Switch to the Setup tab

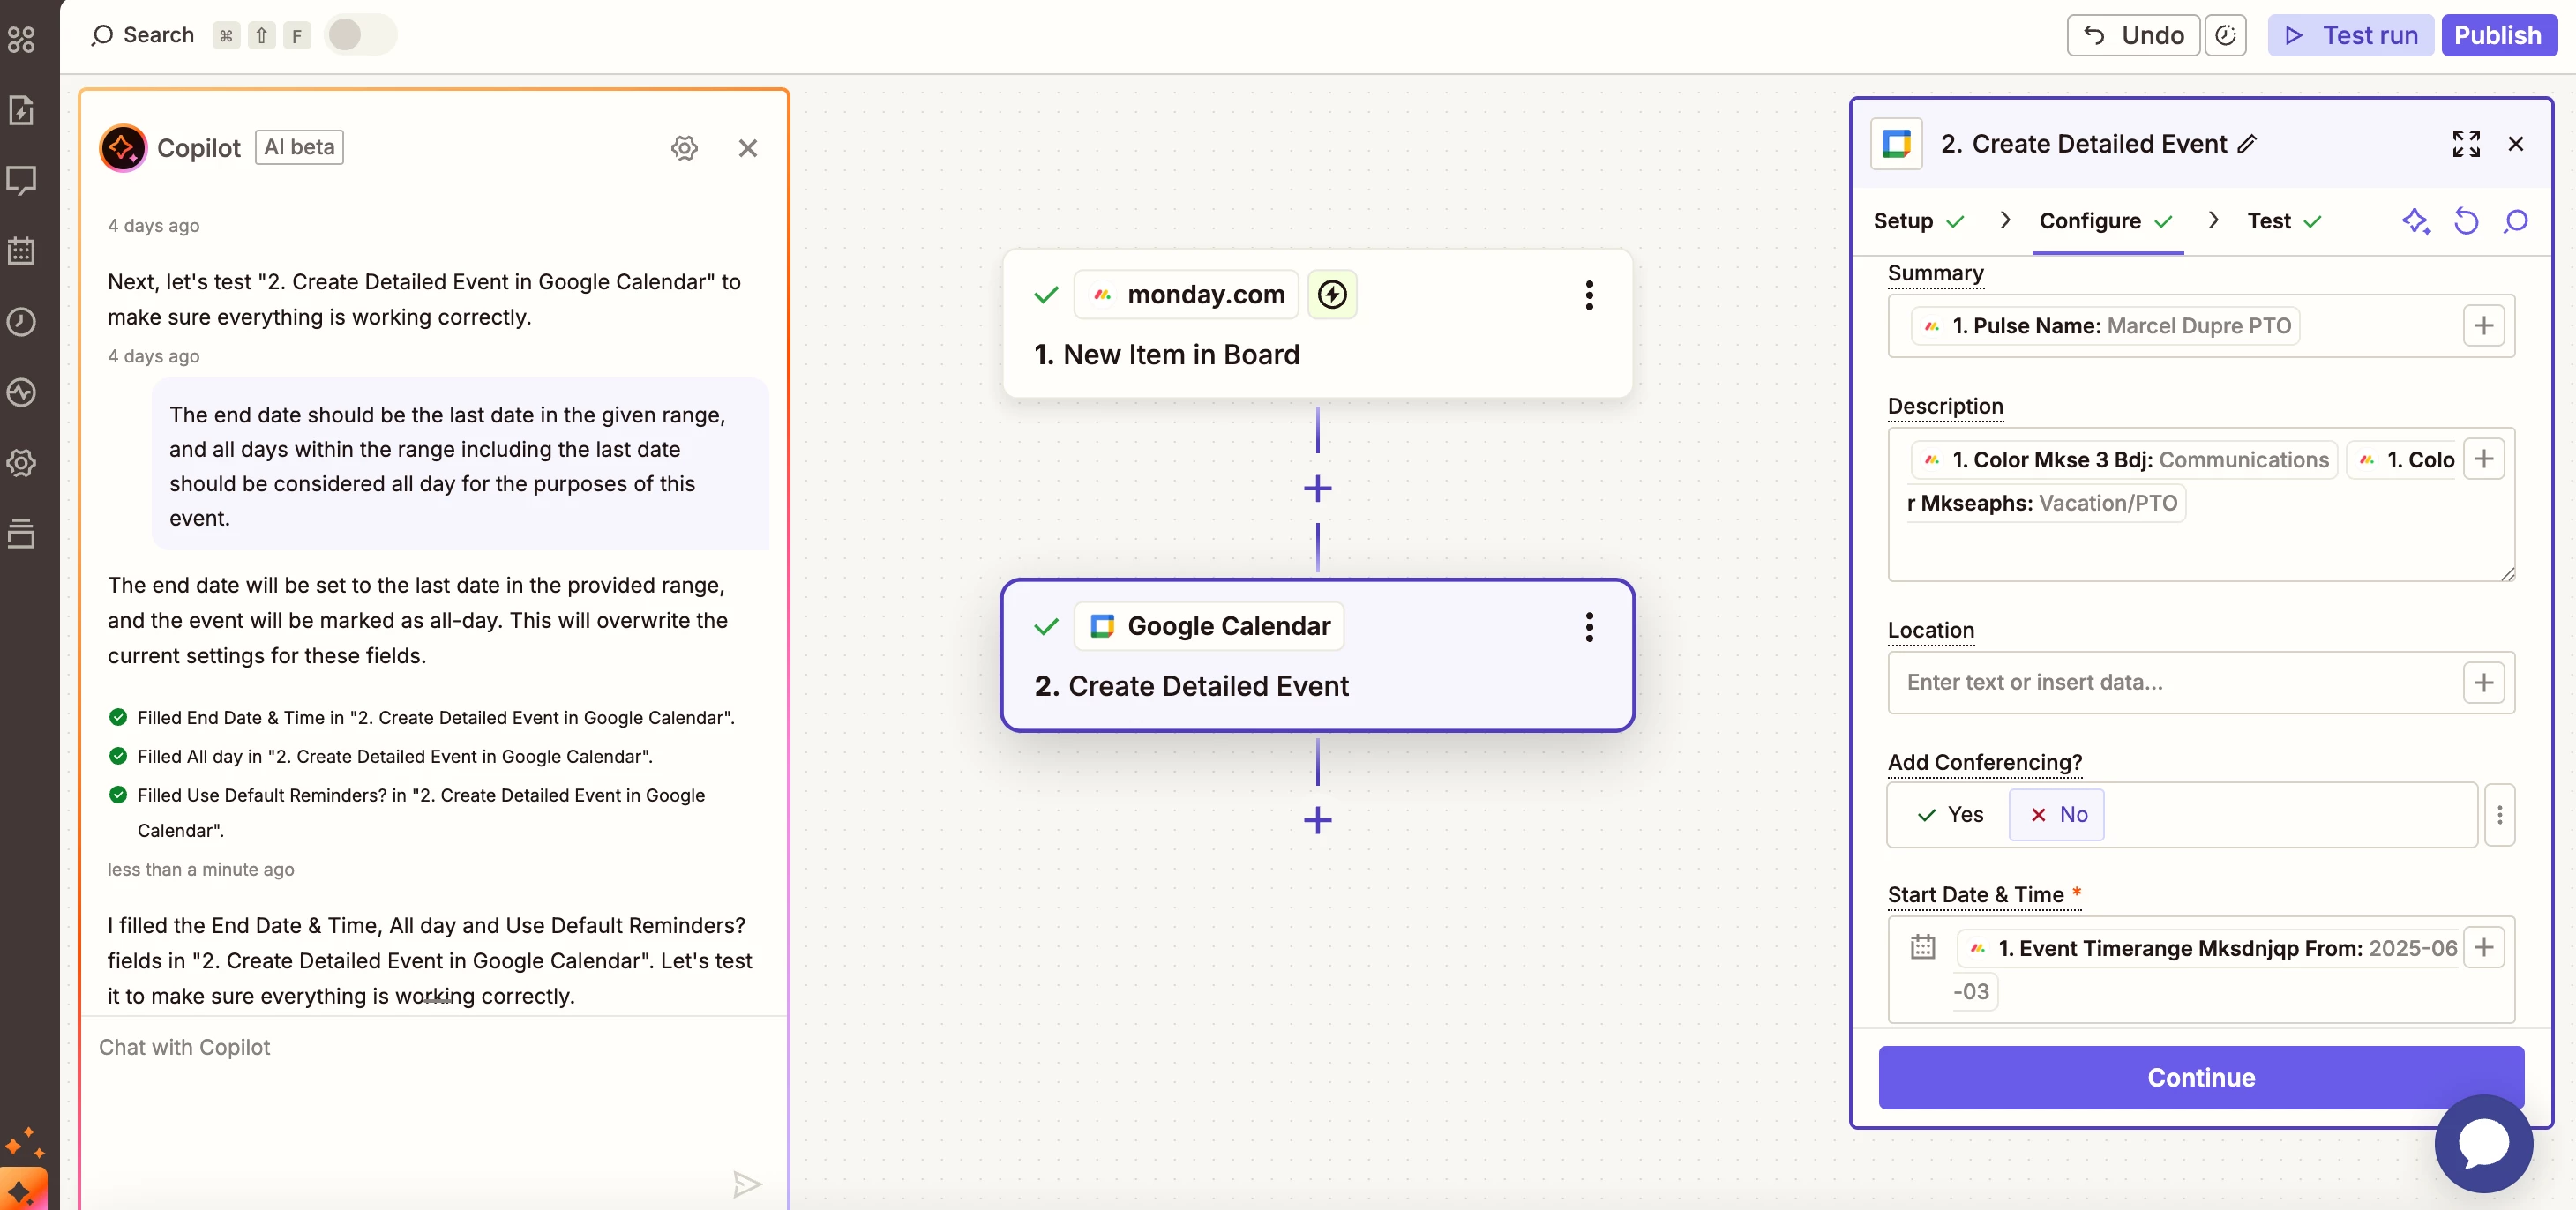coord(1919,221)
